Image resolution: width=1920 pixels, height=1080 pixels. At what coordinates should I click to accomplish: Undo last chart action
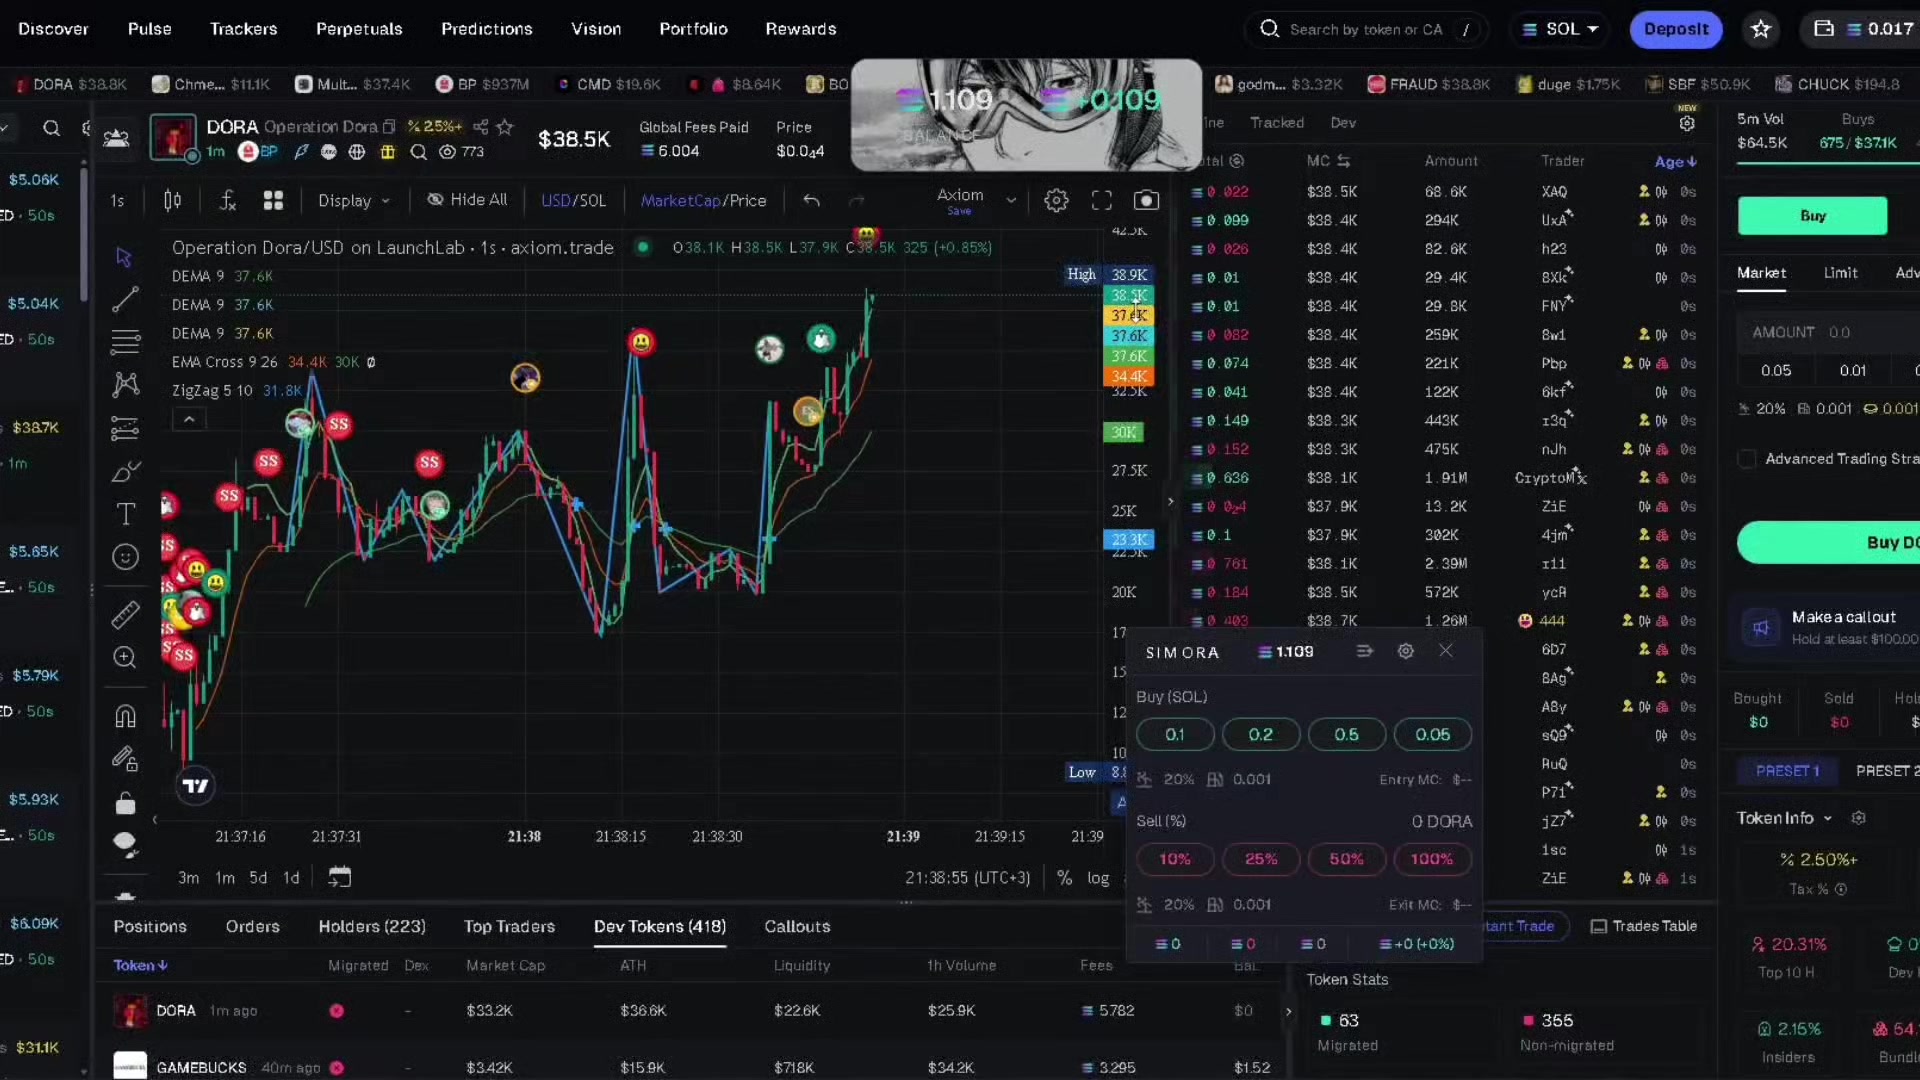811,201
